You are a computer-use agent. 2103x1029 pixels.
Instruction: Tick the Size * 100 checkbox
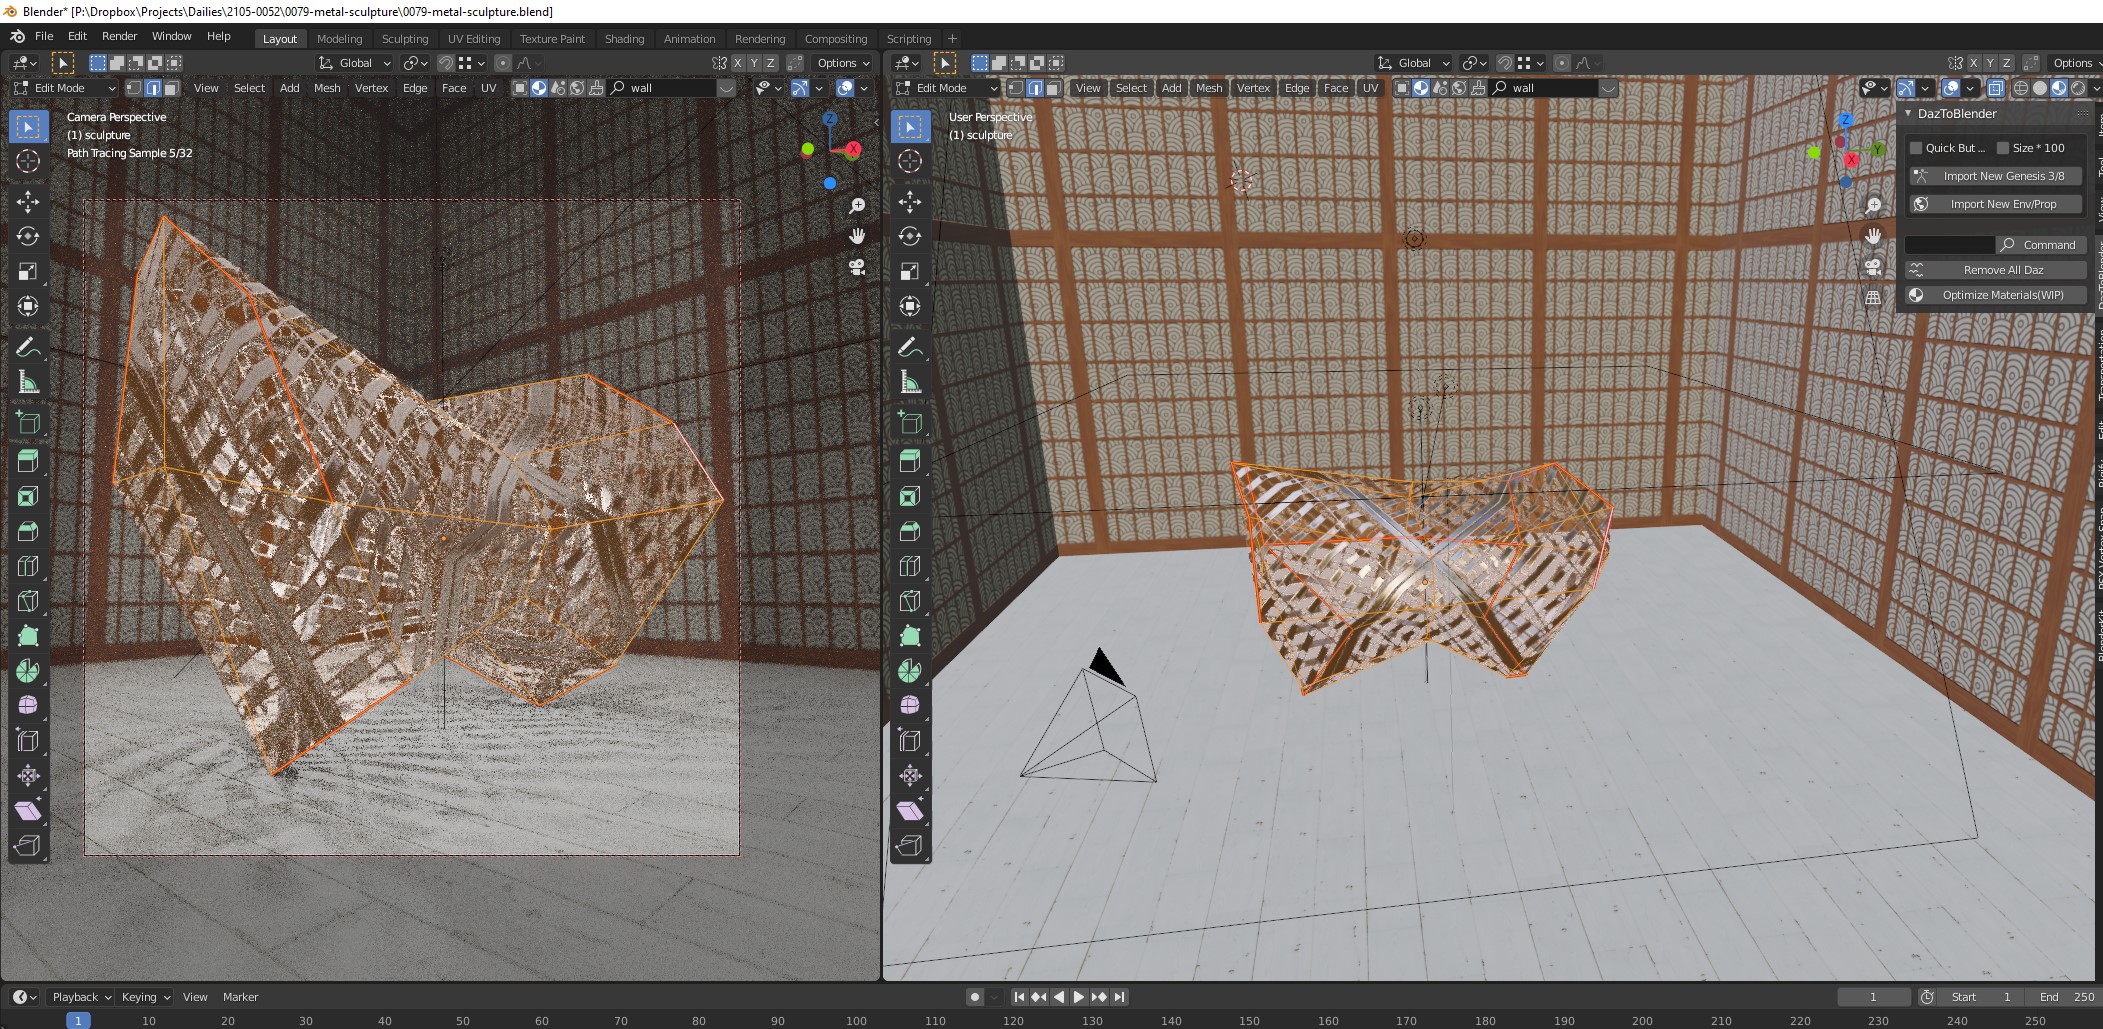tap(2003, 148)
